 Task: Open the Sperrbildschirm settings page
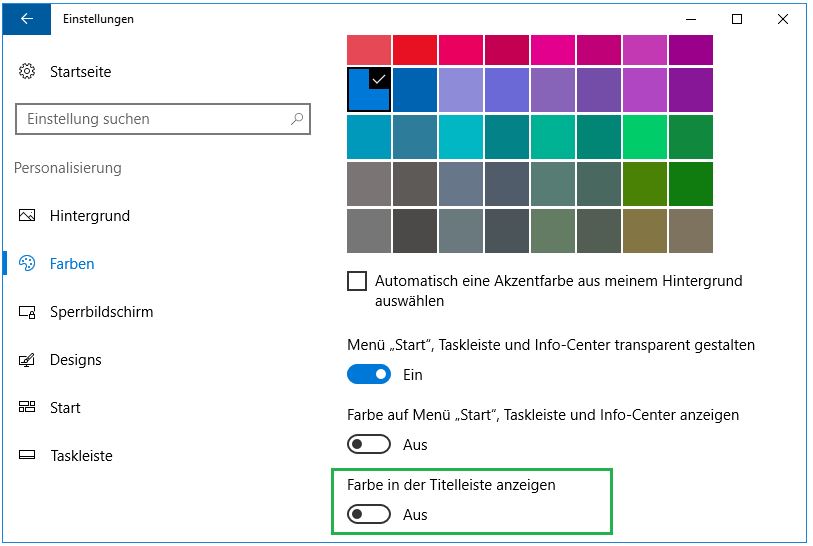point(101,312)
